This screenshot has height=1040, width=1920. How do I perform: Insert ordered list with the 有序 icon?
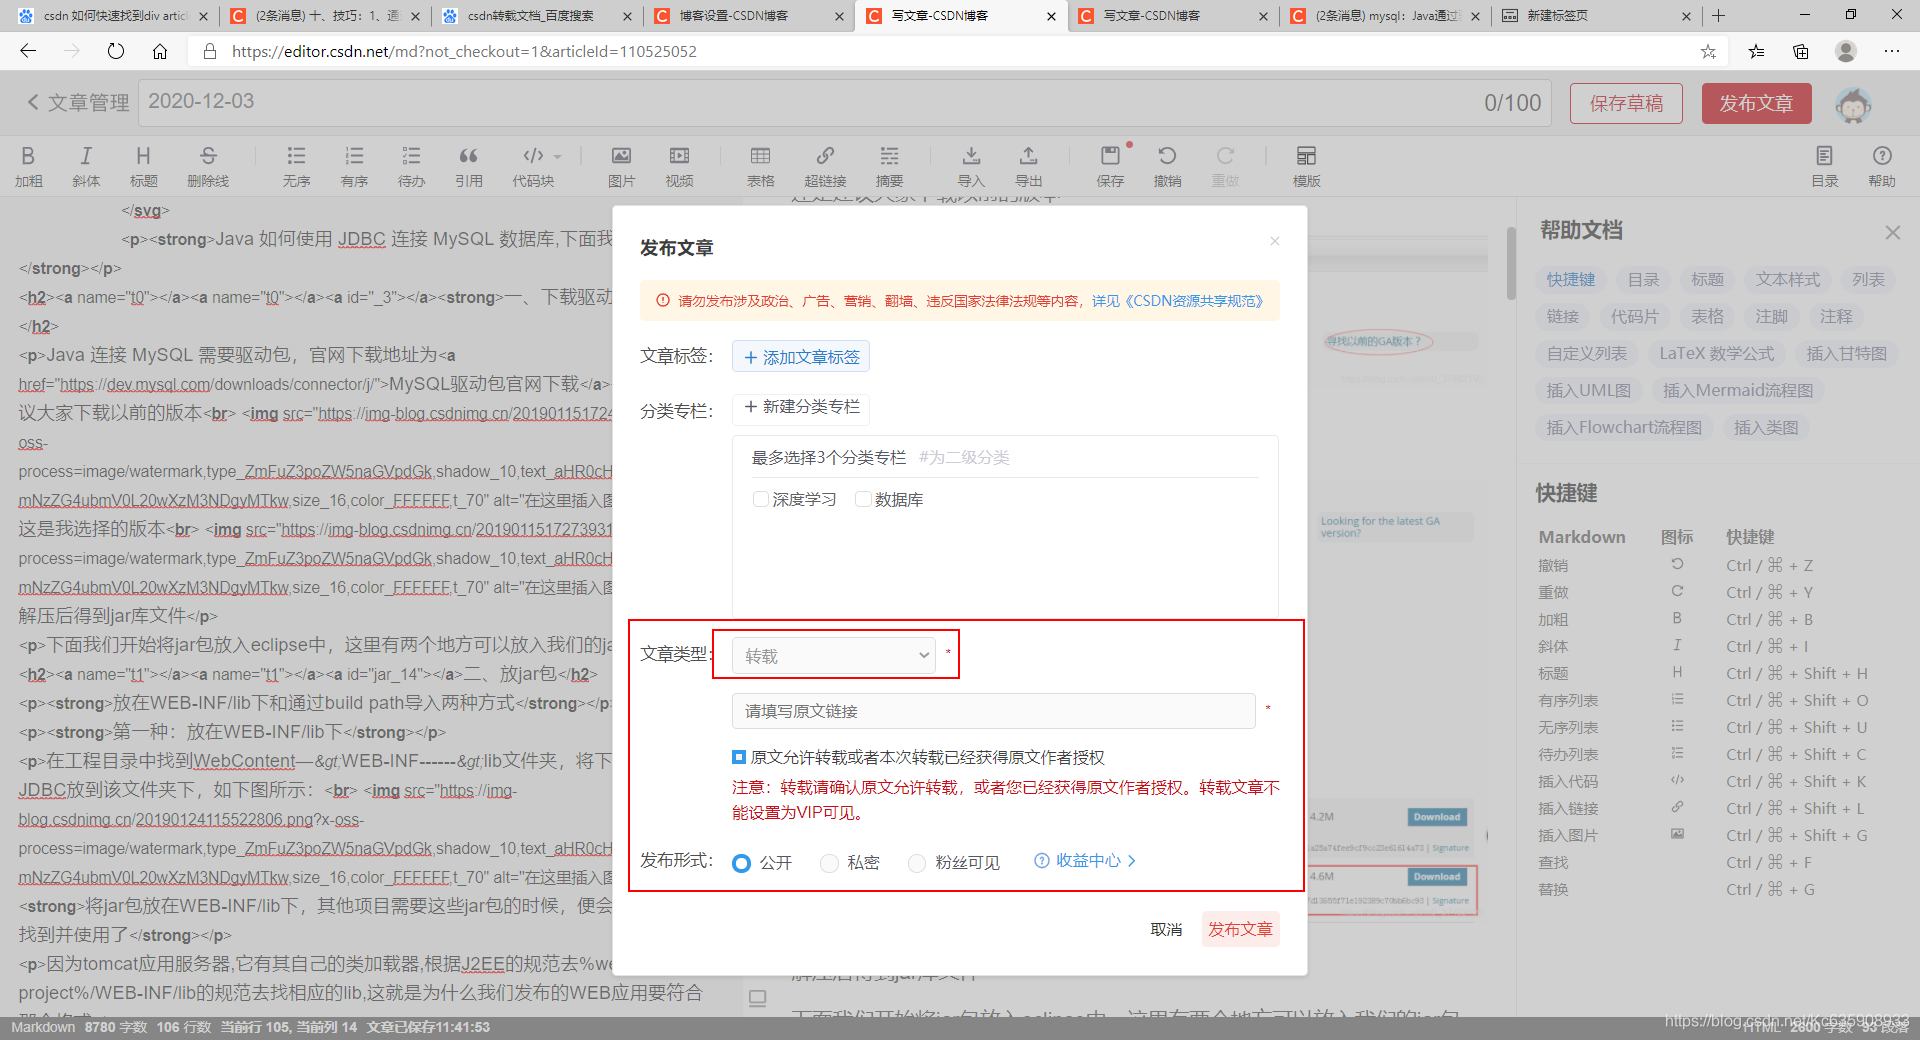[x=354, y=166]
